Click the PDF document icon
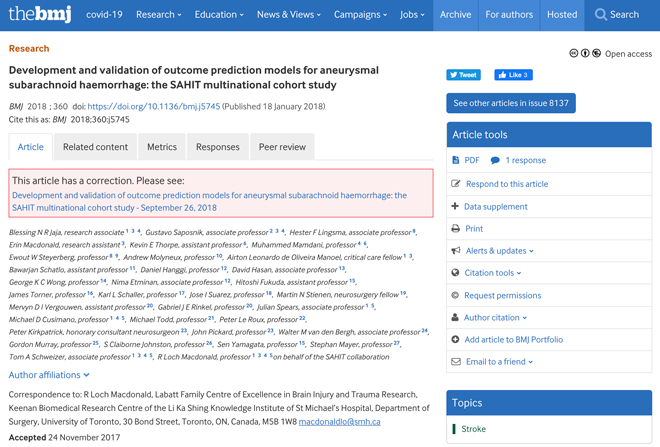The image size is (660, 447). (455, 160)
